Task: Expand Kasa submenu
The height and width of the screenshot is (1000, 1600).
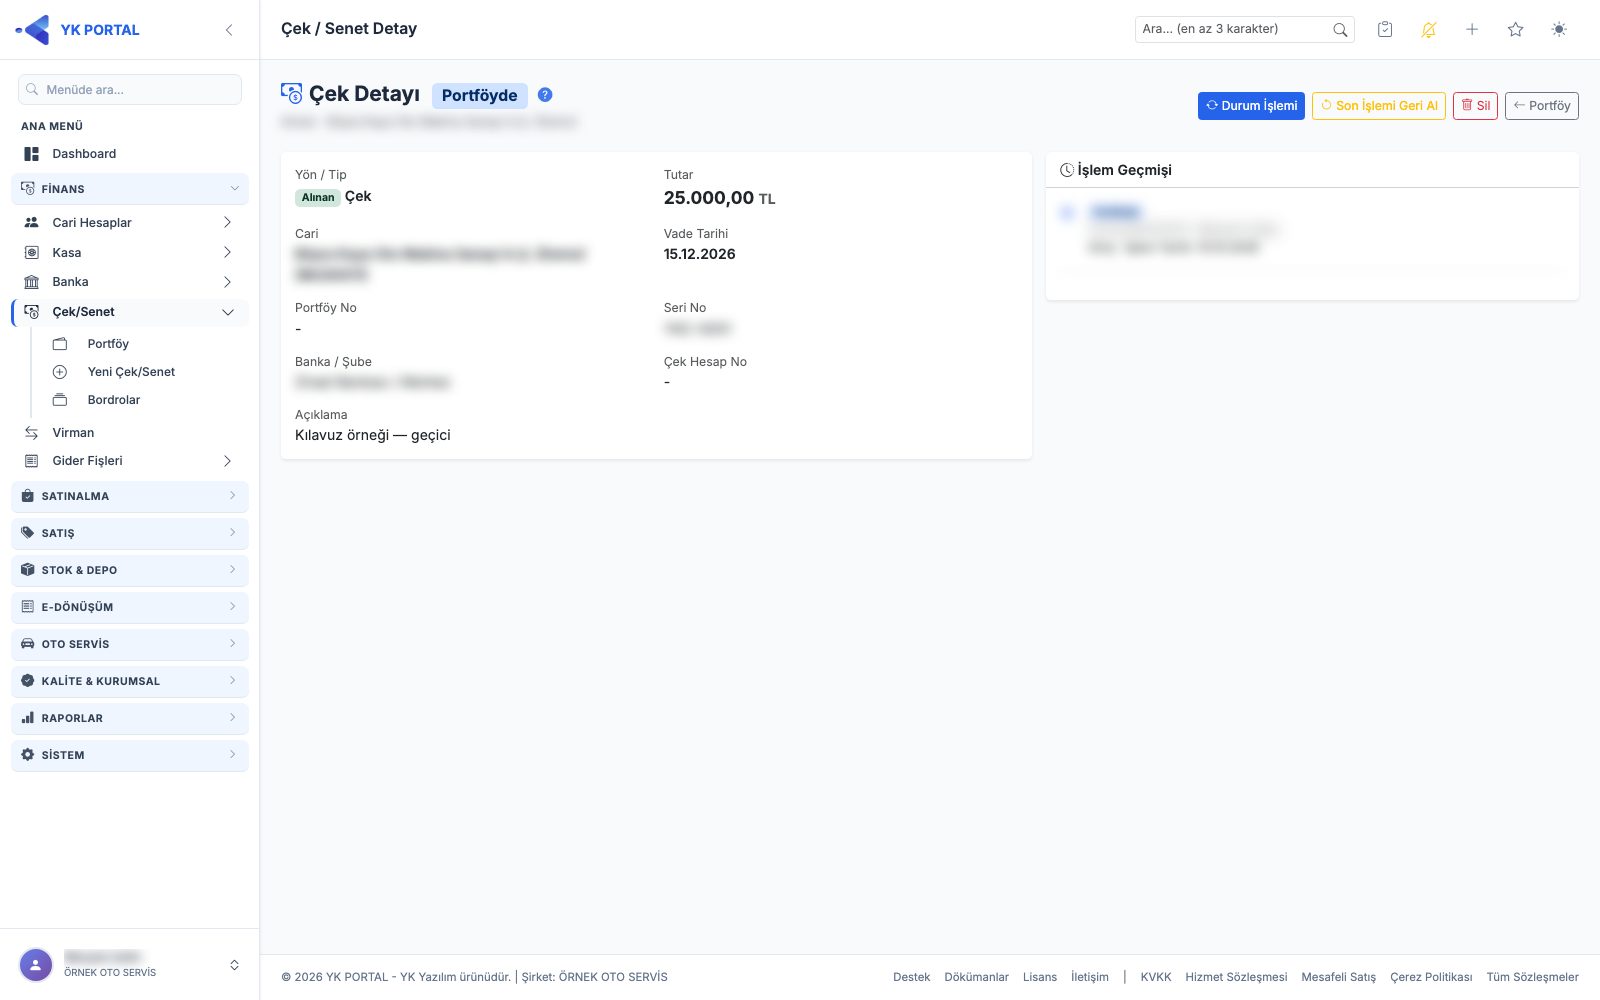Action: pyautogui.click(x=130, y=253)
